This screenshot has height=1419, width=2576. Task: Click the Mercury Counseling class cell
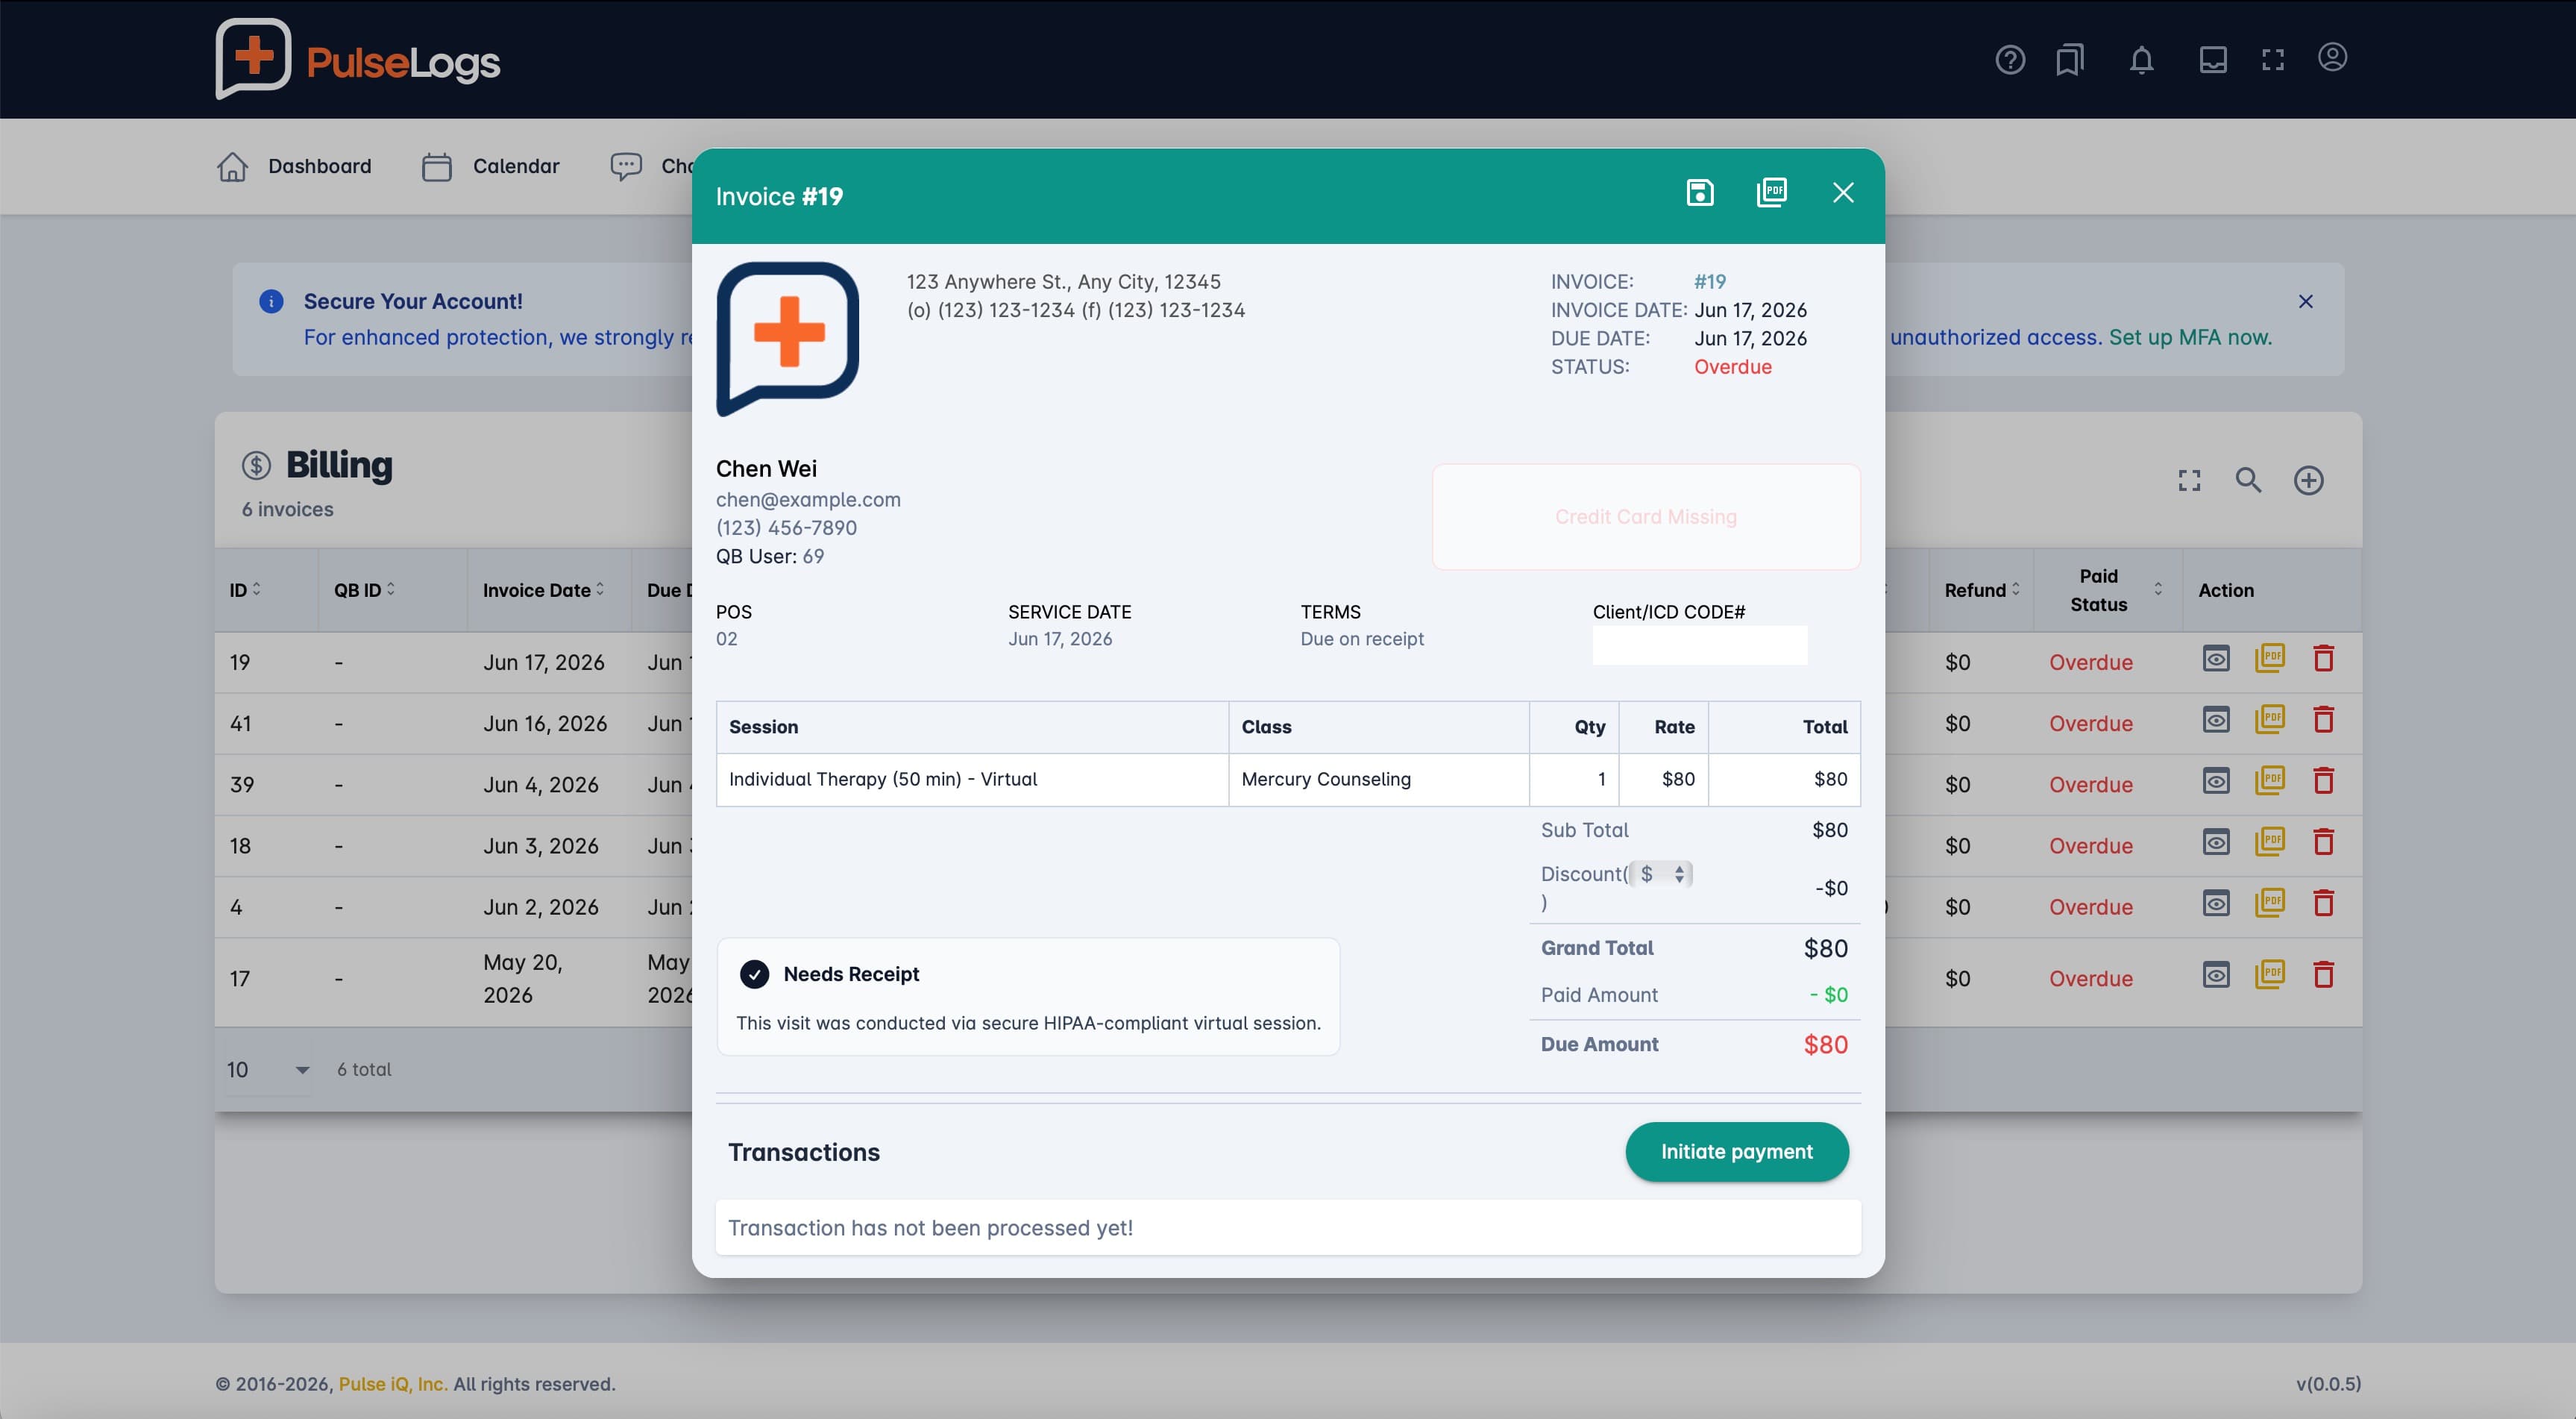click(1378, 779)
